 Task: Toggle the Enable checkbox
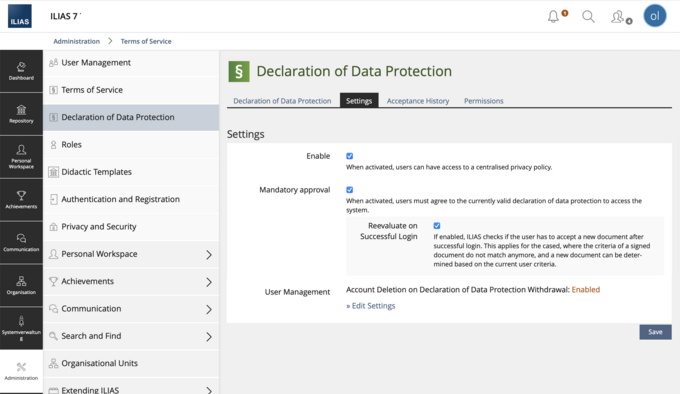[350, 156]
